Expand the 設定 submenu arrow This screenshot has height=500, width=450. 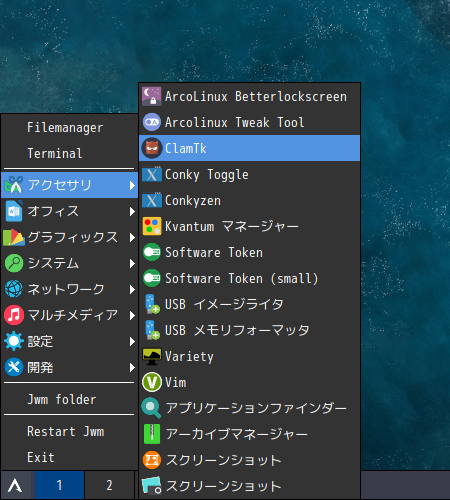point(132,341)
